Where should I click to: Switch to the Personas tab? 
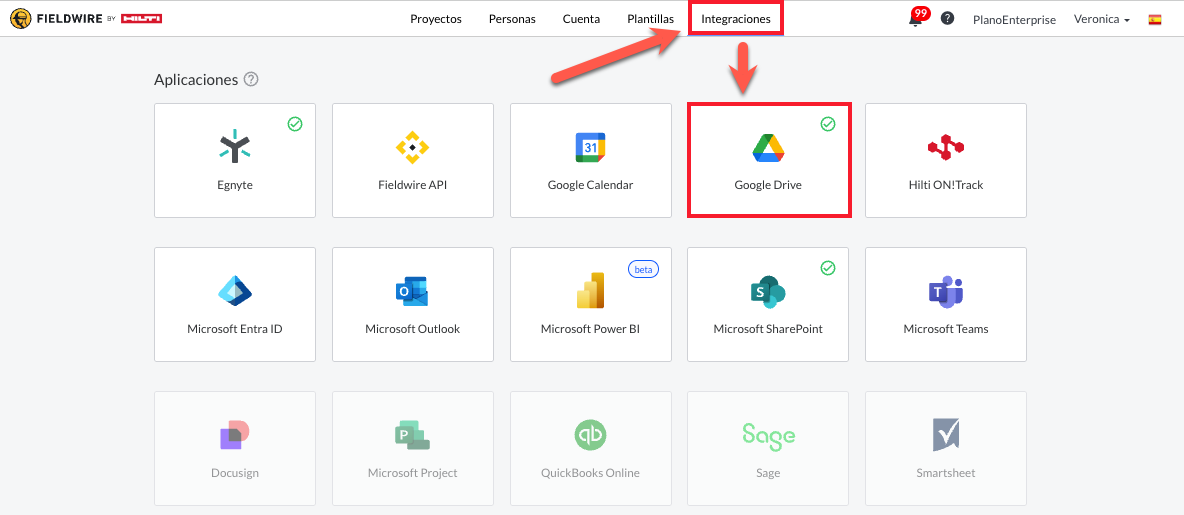coord(512,20)
